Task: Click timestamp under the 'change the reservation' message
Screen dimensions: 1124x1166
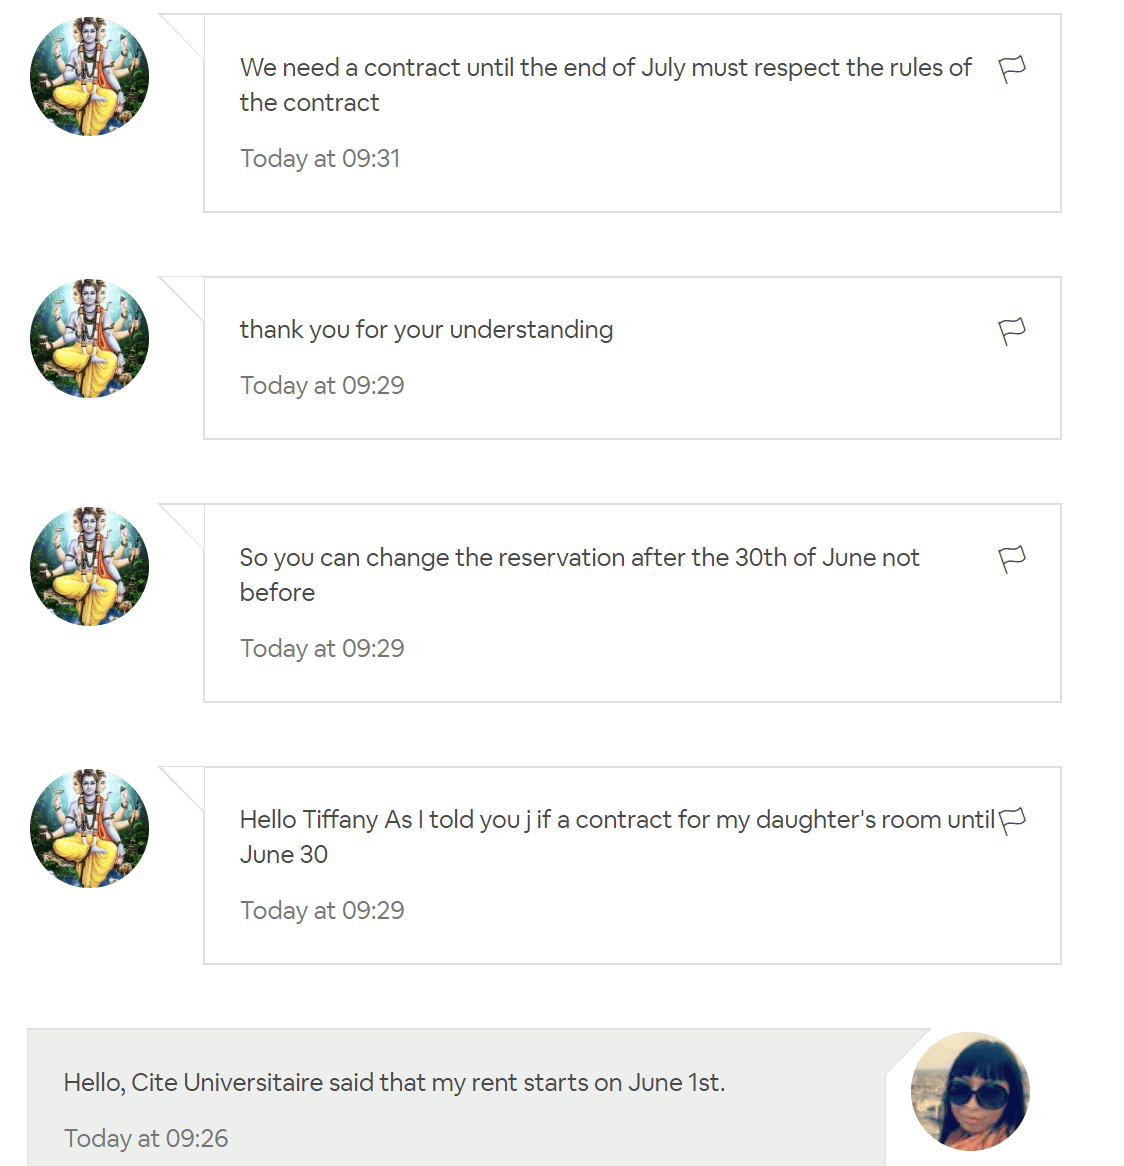Action: 322,648
